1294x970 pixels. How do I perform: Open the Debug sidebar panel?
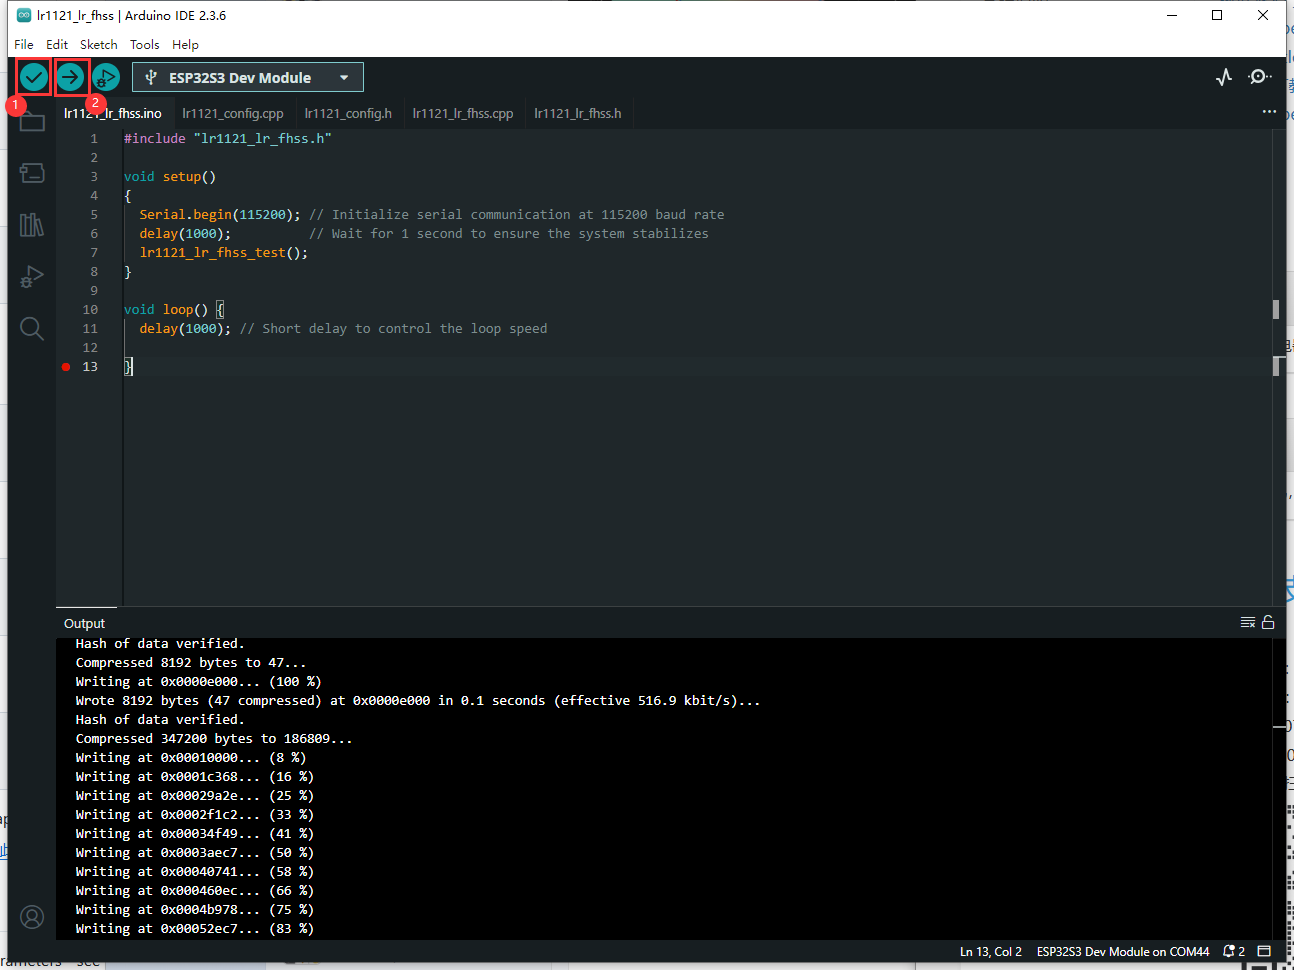[x=32, y=276]
